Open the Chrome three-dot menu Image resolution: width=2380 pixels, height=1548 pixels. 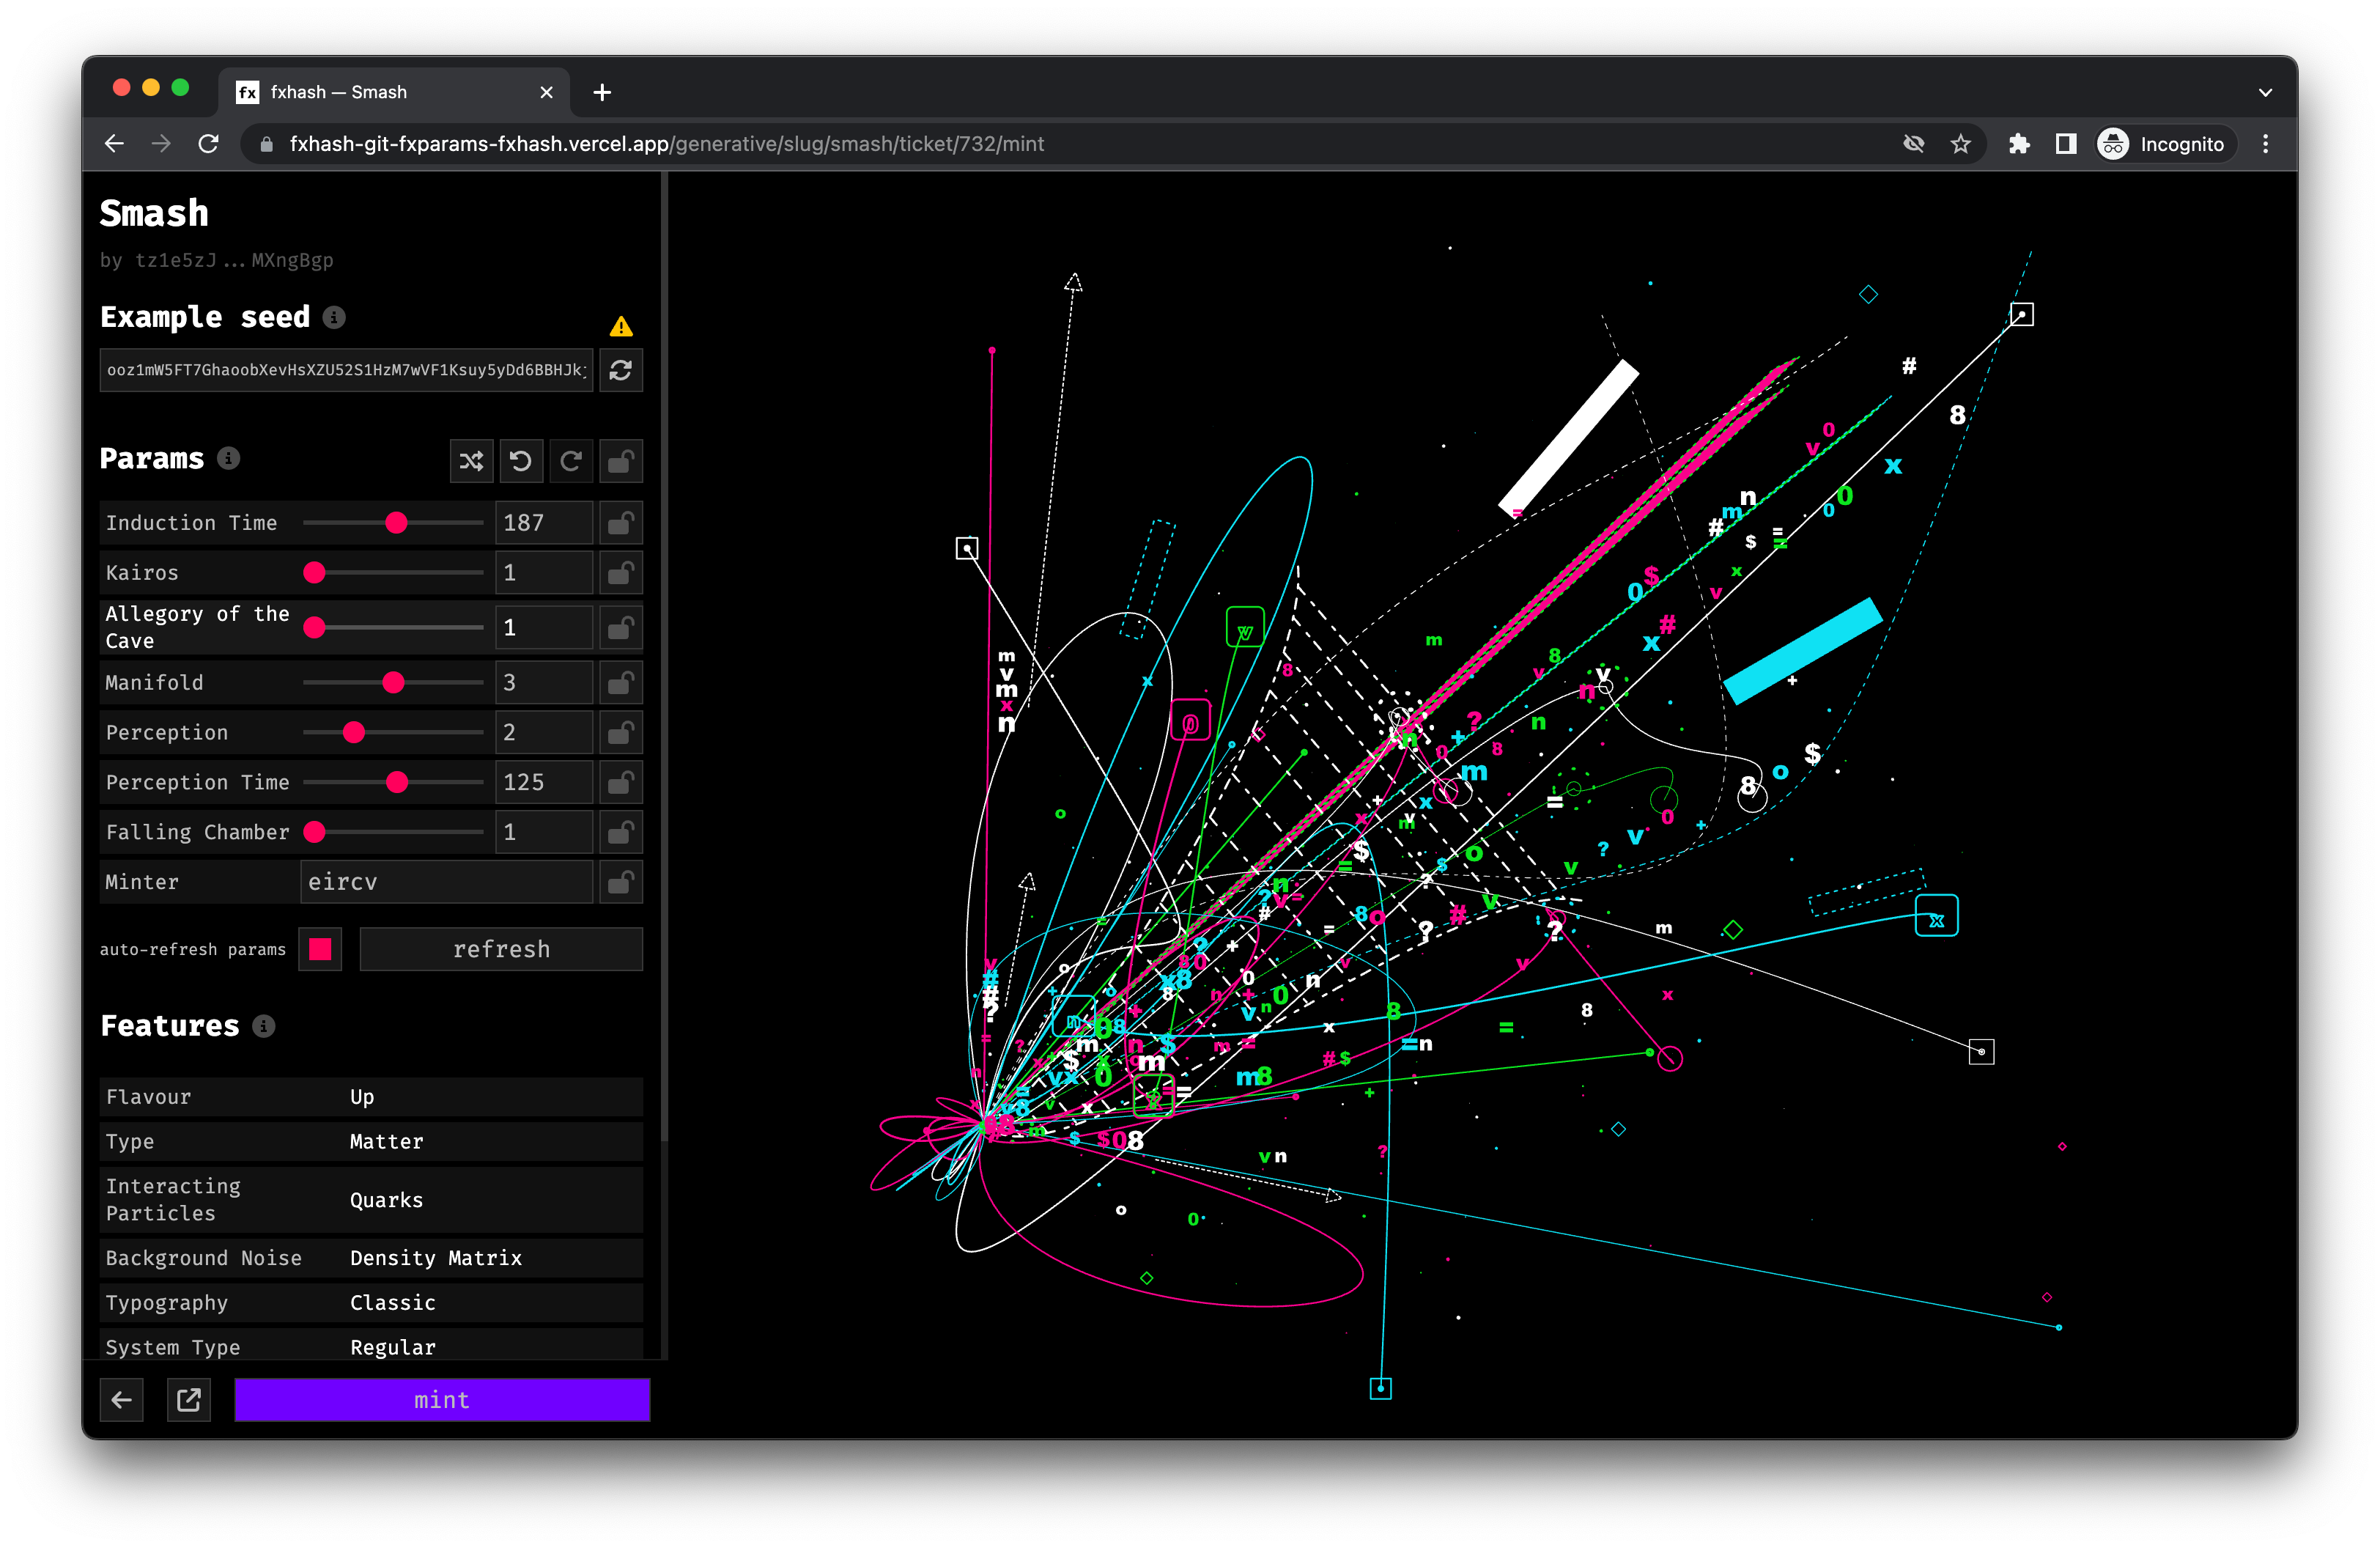coord(2266,144)
